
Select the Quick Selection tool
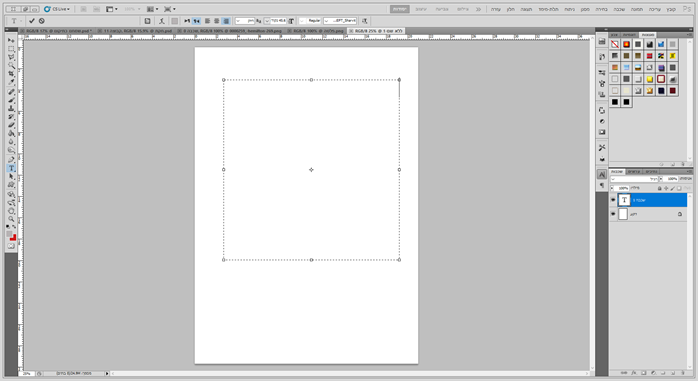click(x=11, y=65)
